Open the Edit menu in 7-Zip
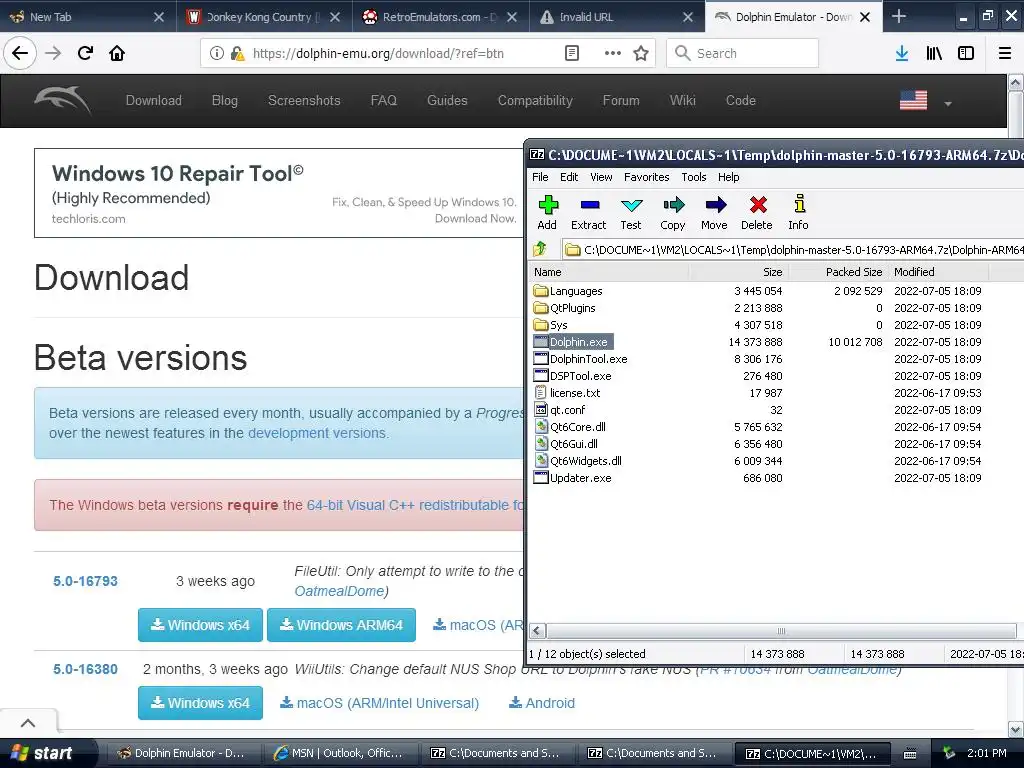This screenshot has height=768, width=1024. coord(569,177)
